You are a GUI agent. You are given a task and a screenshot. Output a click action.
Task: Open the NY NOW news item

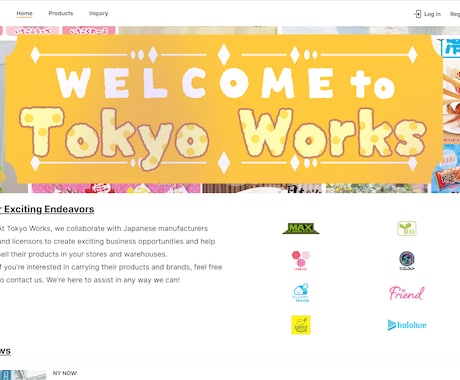point(65,373)
